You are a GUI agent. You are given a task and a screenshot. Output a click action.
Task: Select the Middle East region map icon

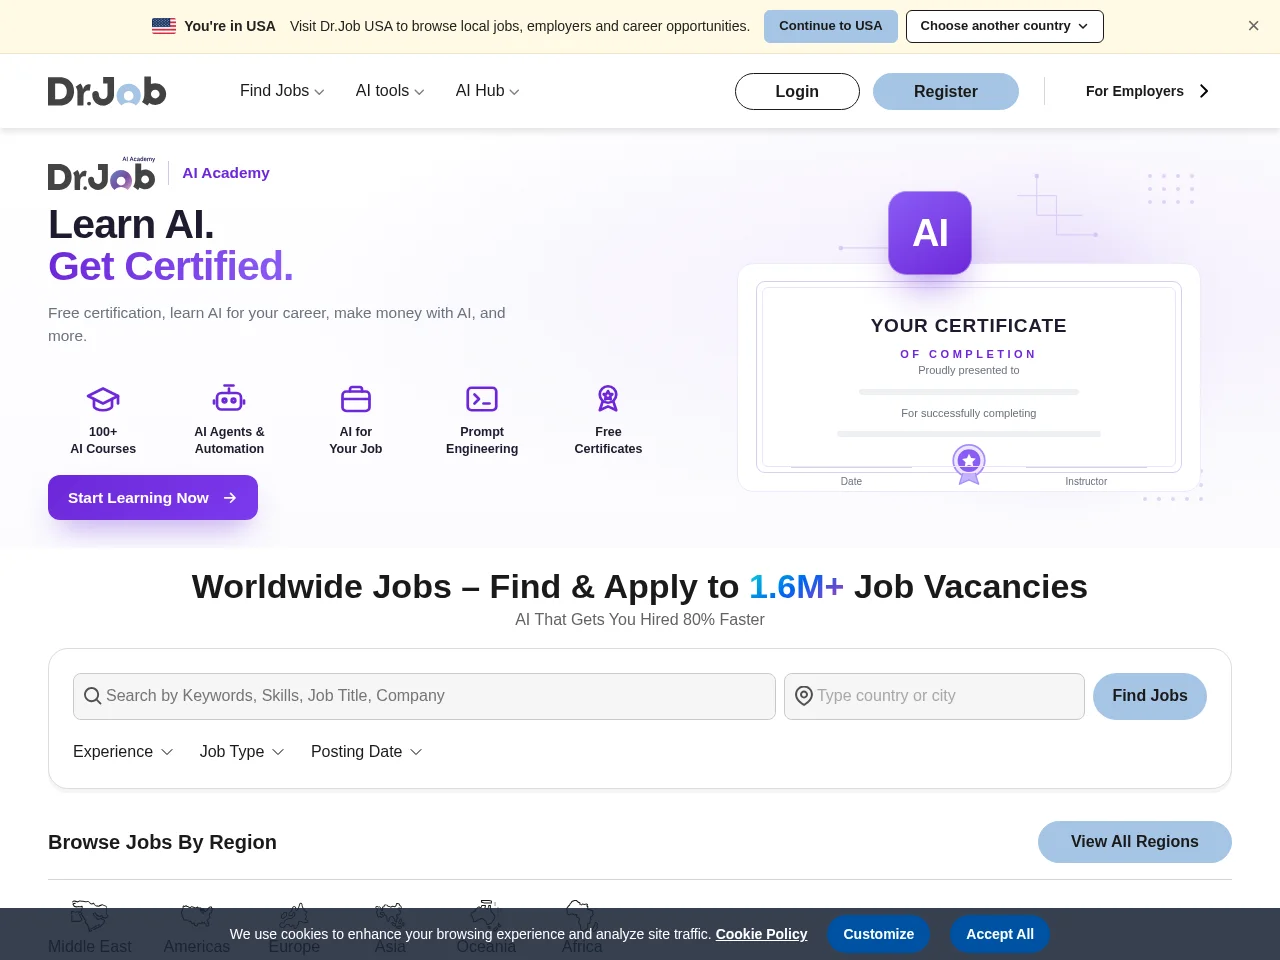click(90, 915)
